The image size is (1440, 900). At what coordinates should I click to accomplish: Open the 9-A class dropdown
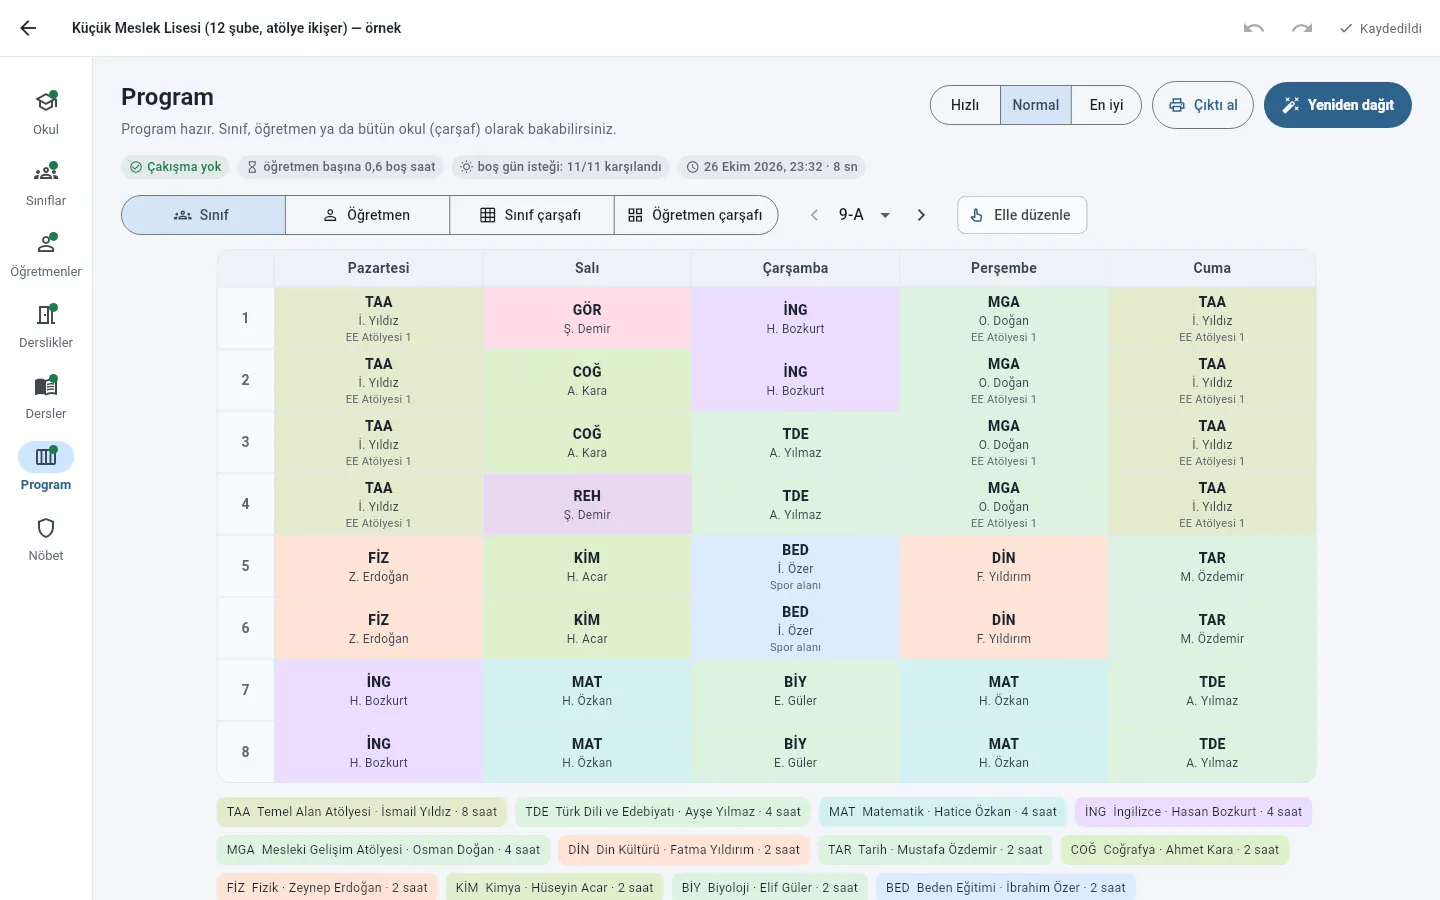(864, 215)
